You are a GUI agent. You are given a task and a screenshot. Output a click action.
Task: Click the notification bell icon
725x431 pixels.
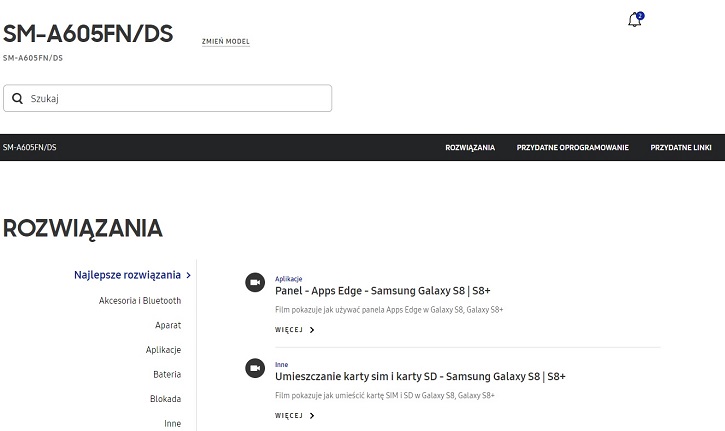pos(634,21)
